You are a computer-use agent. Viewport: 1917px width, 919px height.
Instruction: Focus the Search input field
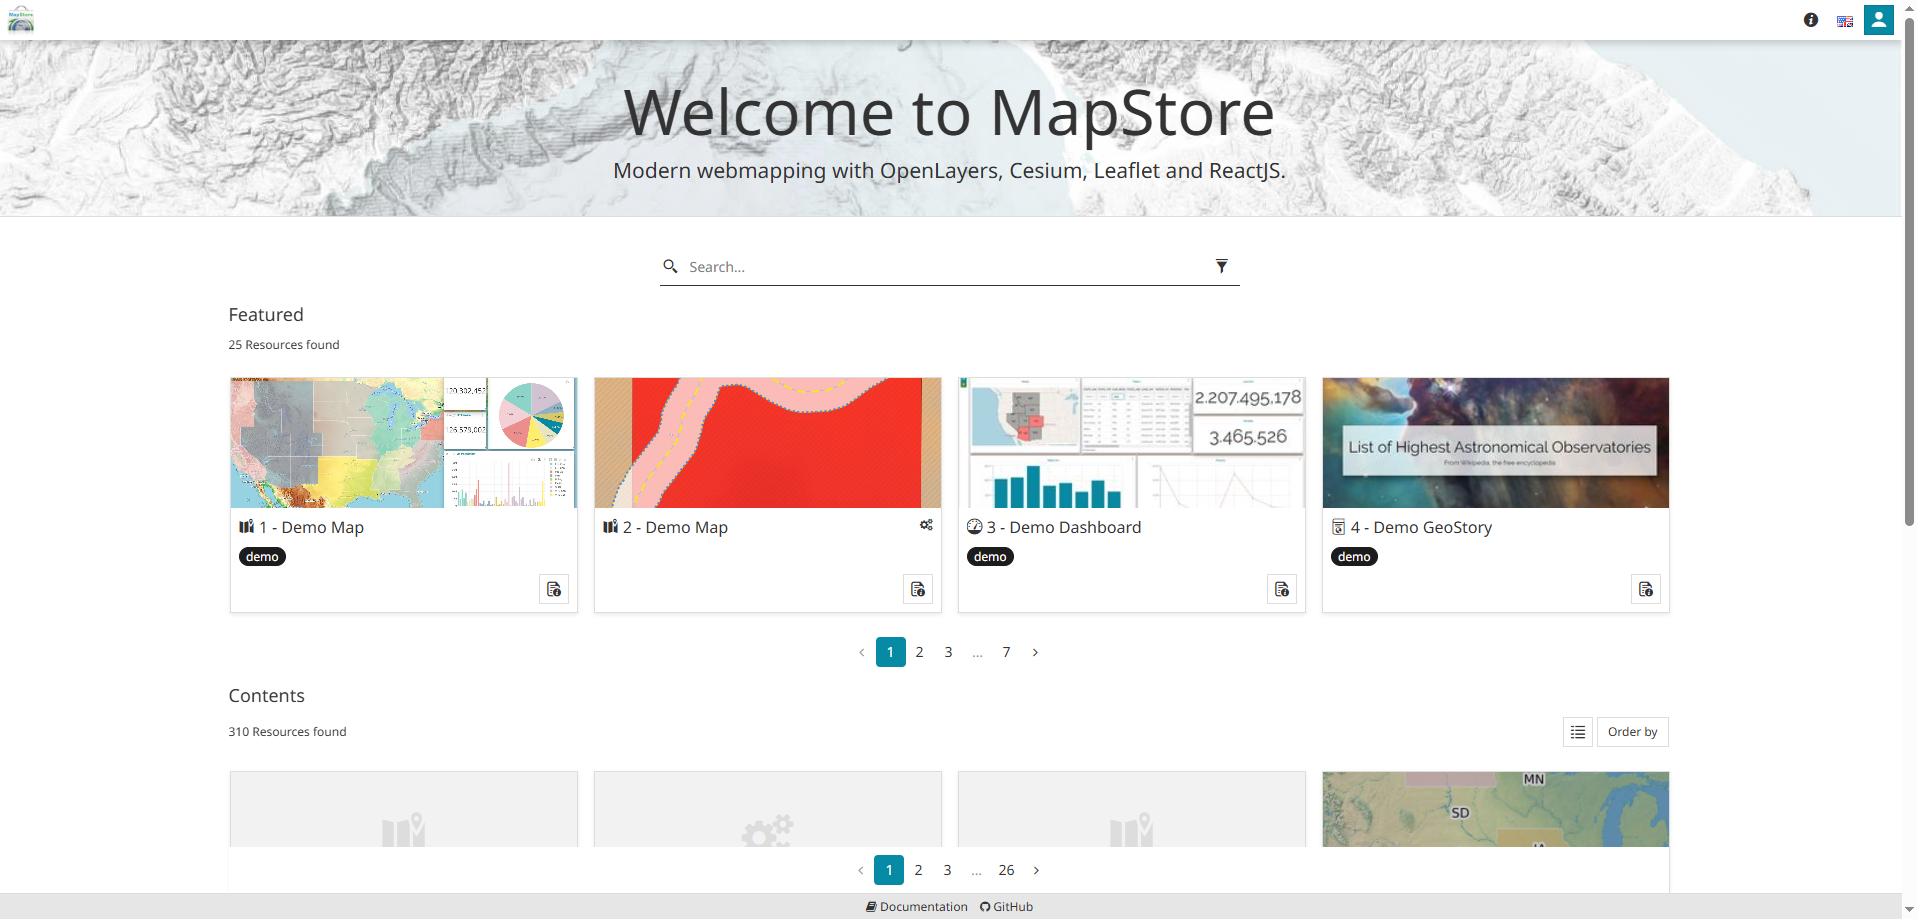(x=940, y=267)
